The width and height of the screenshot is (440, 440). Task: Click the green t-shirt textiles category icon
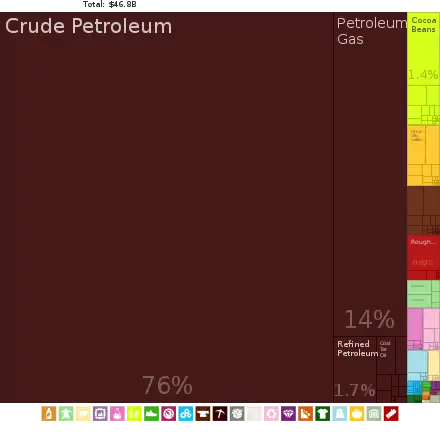[x=323, y=414]
